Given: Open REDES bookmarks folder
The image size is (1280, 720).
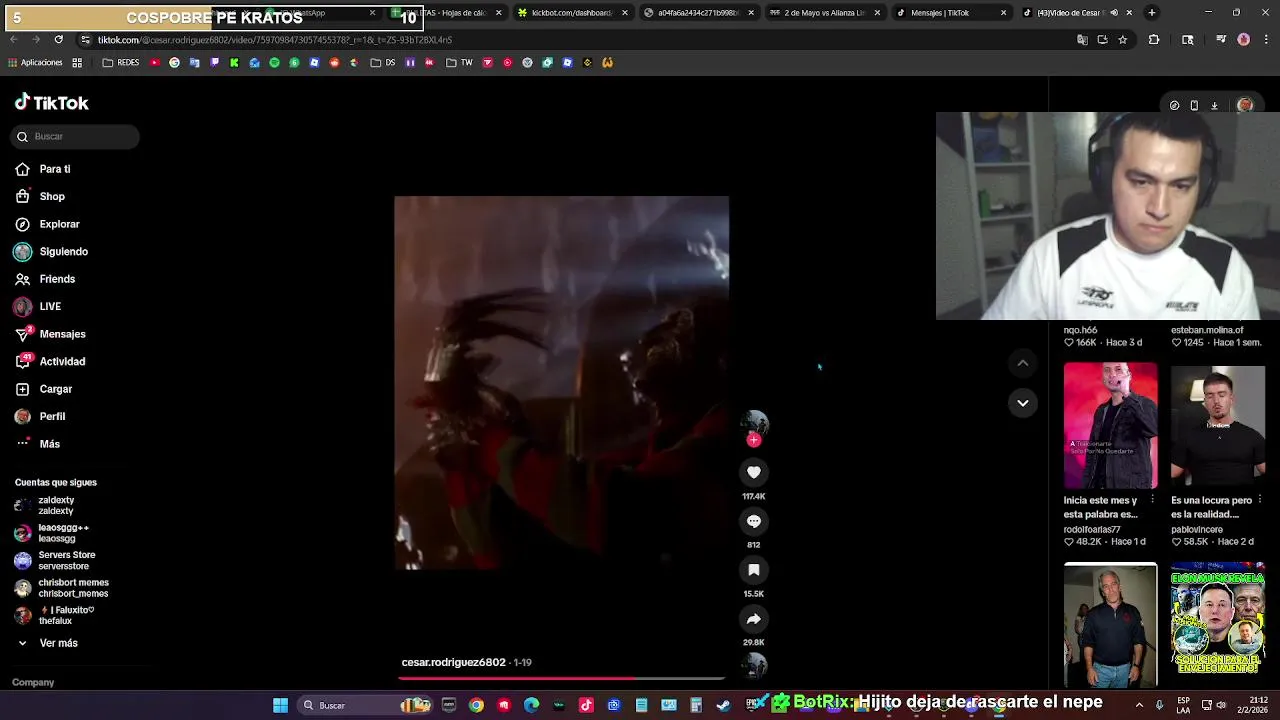Looking at the screenshot, I should click(121, 62).
